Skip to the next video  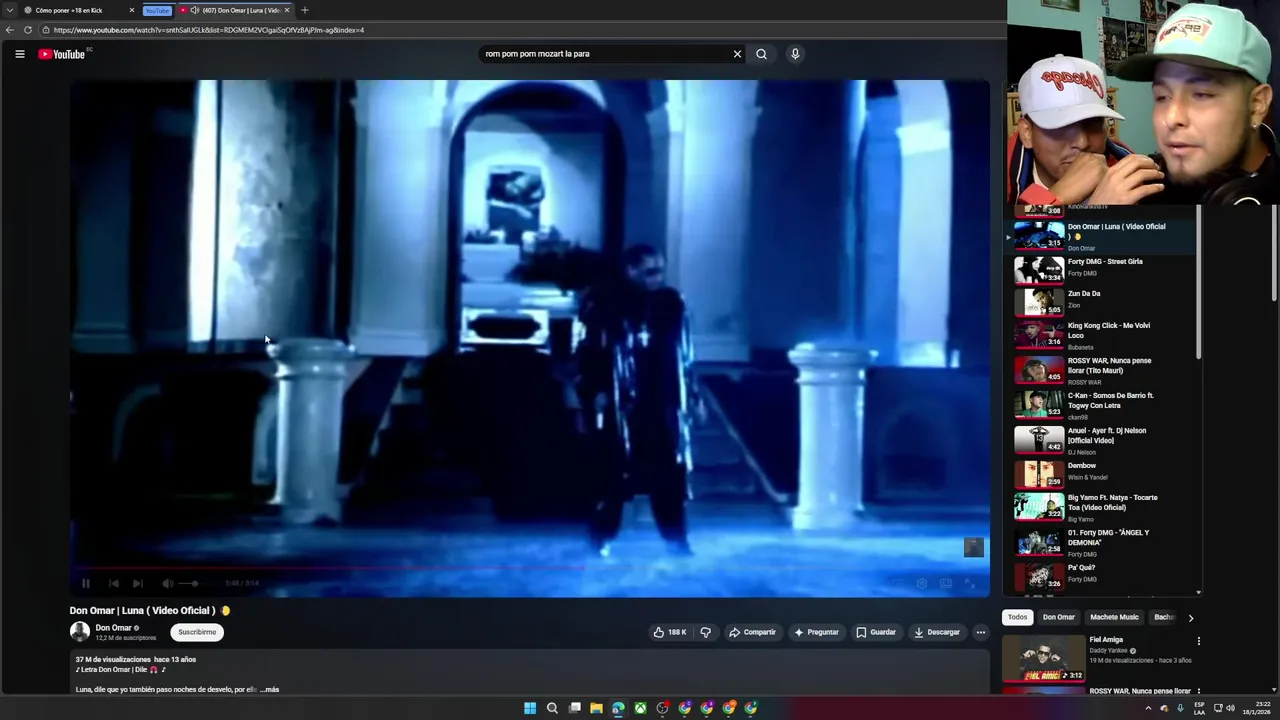pos(137,583)
